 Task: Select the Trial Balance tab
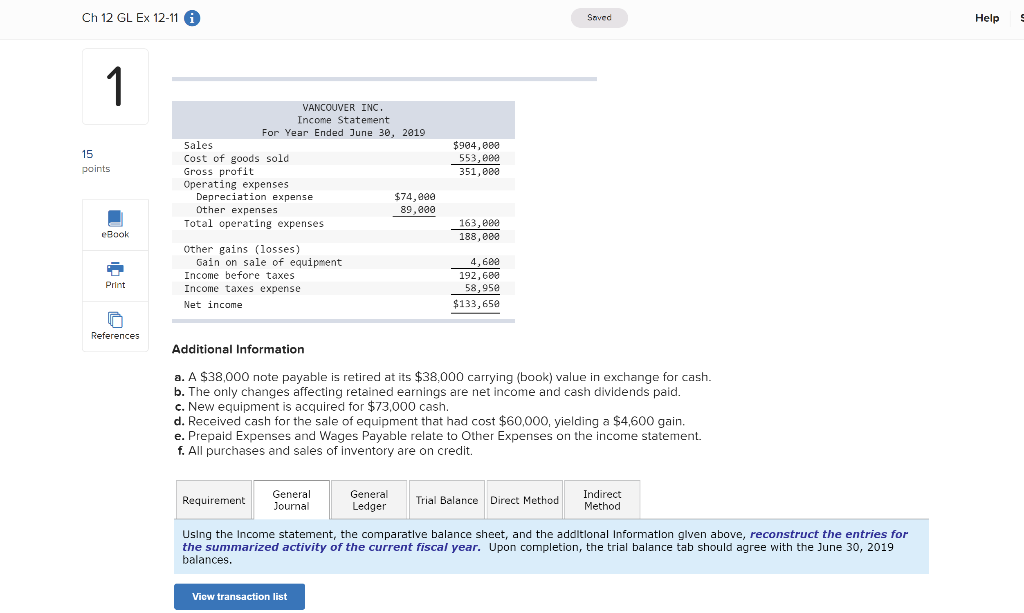[x=446, y=499]
